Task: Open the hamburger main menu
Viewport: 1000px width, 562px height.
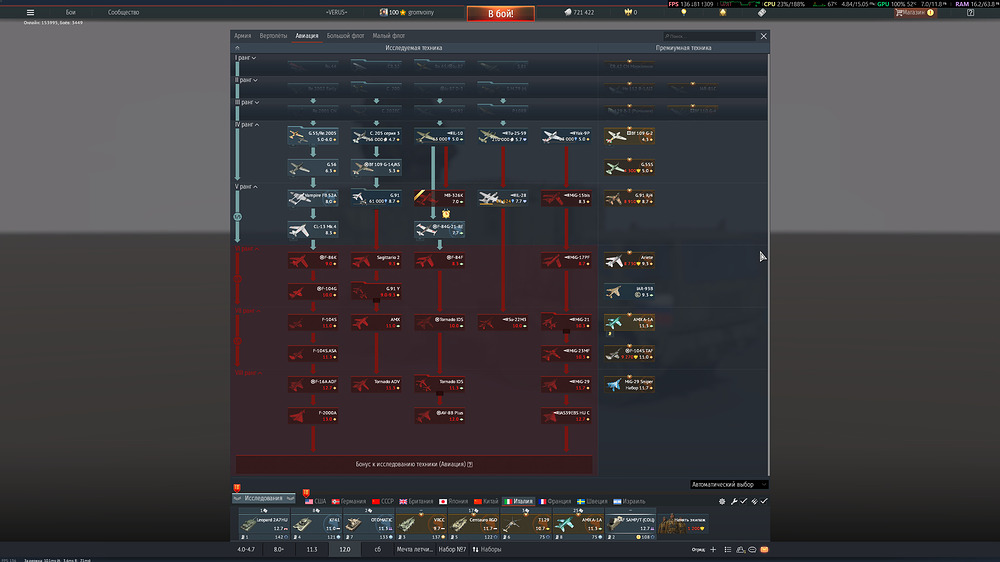Action: tap(30, 12)
